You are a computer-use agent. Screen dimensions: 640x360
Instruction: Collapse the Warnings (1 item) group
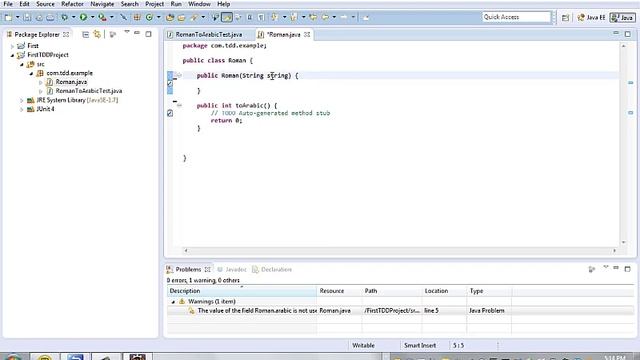[x=173, y=302]
